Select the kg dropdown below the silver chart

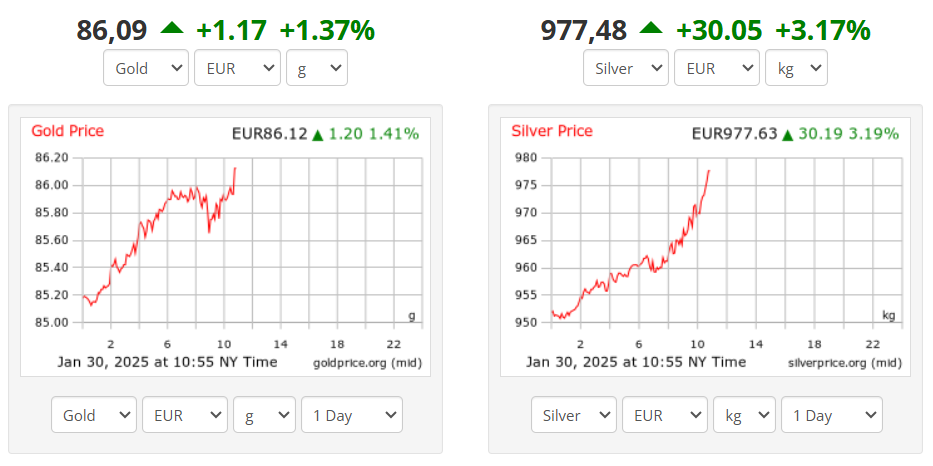click(744, 415)
